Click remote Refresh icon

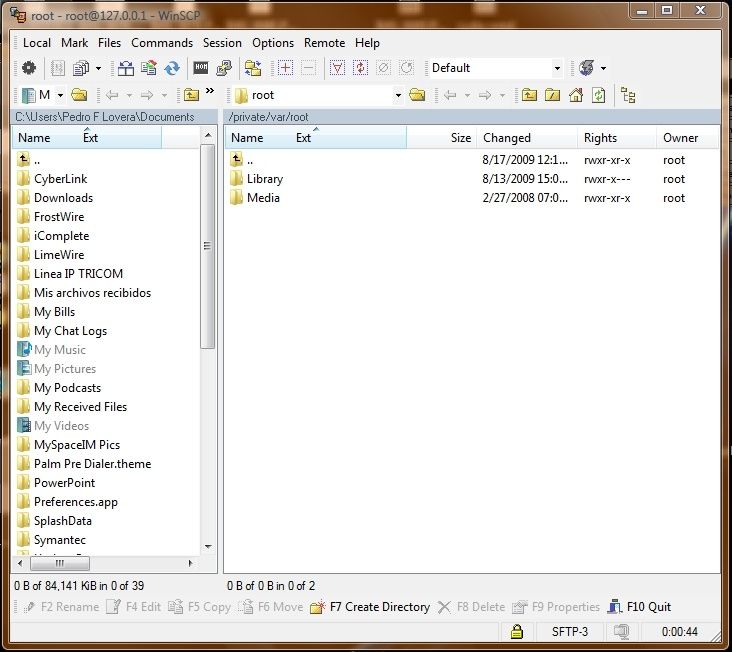click(598, 95)
